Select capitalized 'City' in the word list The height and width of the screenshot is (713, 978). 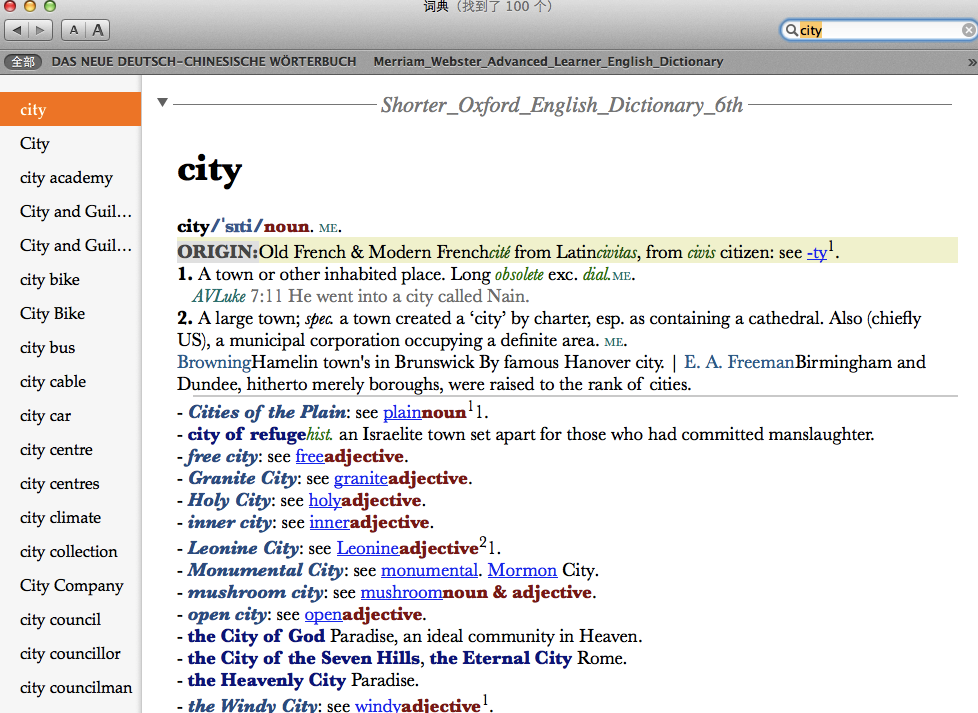(x=70, y=143)
